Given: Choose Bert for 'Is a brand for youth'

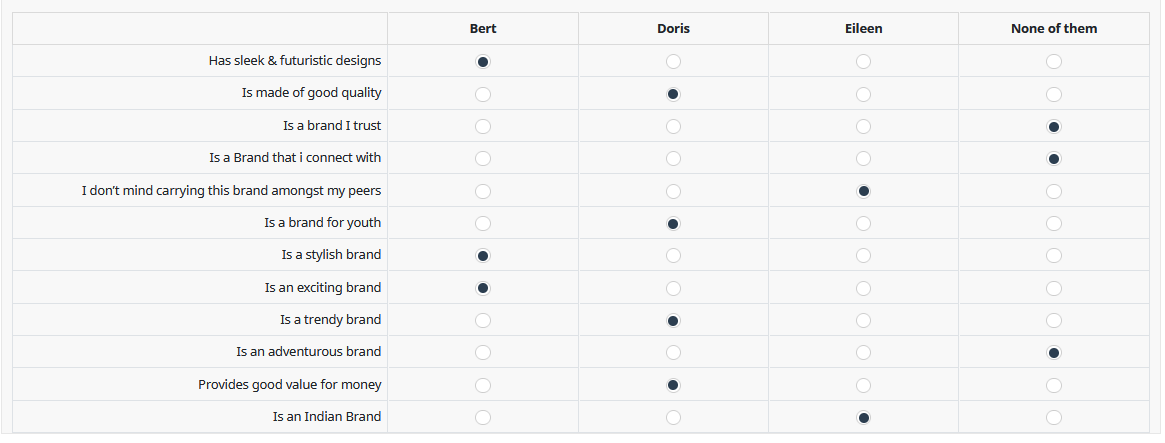Looking at the screenshot, I should point(483,223).
